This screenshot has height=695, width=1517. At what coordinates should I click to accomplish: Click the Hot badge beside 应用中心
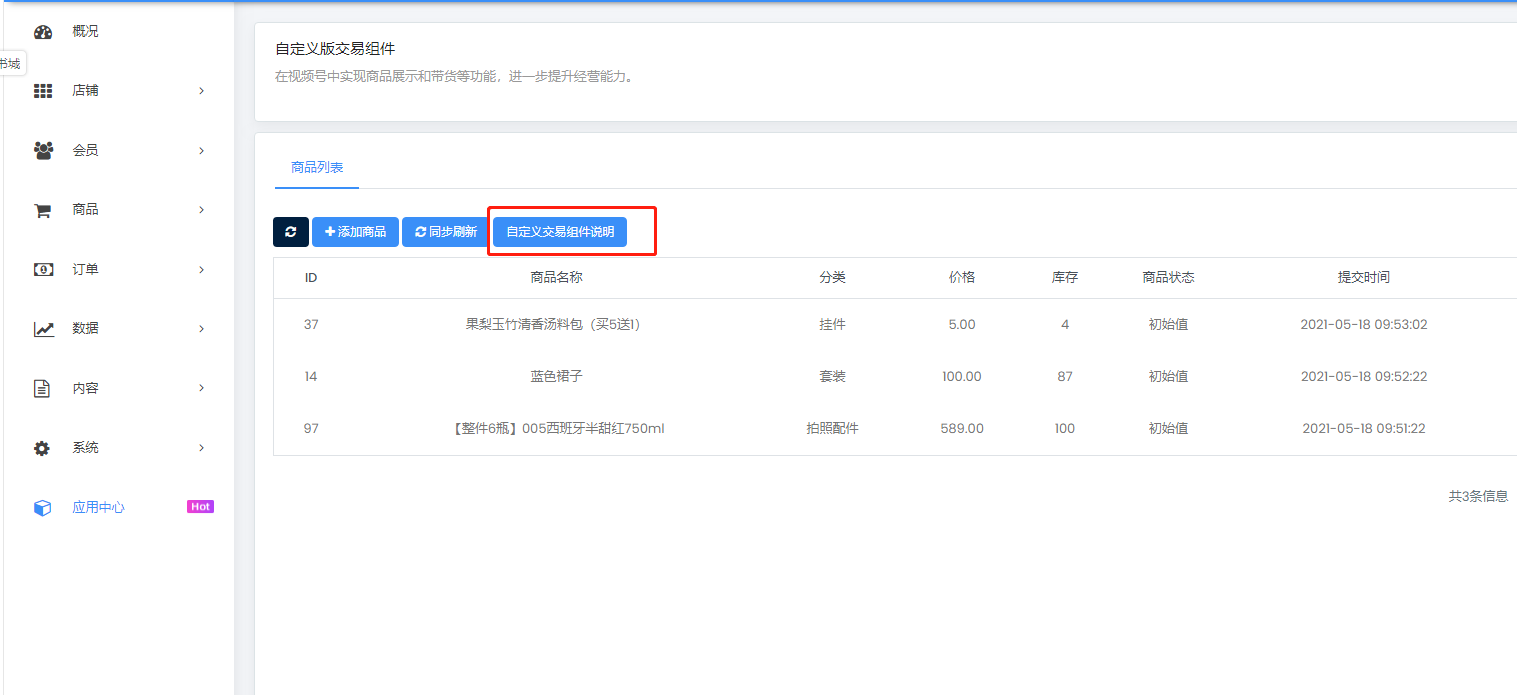click(201, 507)
